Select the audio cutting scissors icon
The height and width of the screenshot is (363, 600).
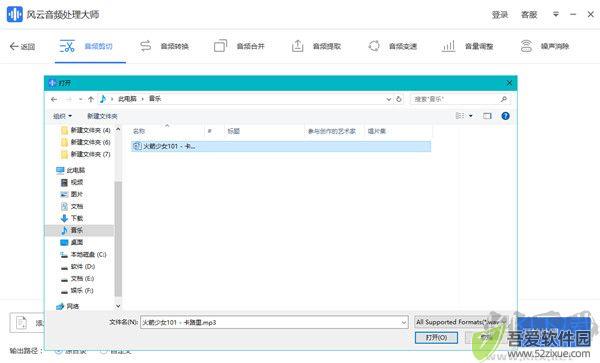pyautogui.click(x=67, y=46)
